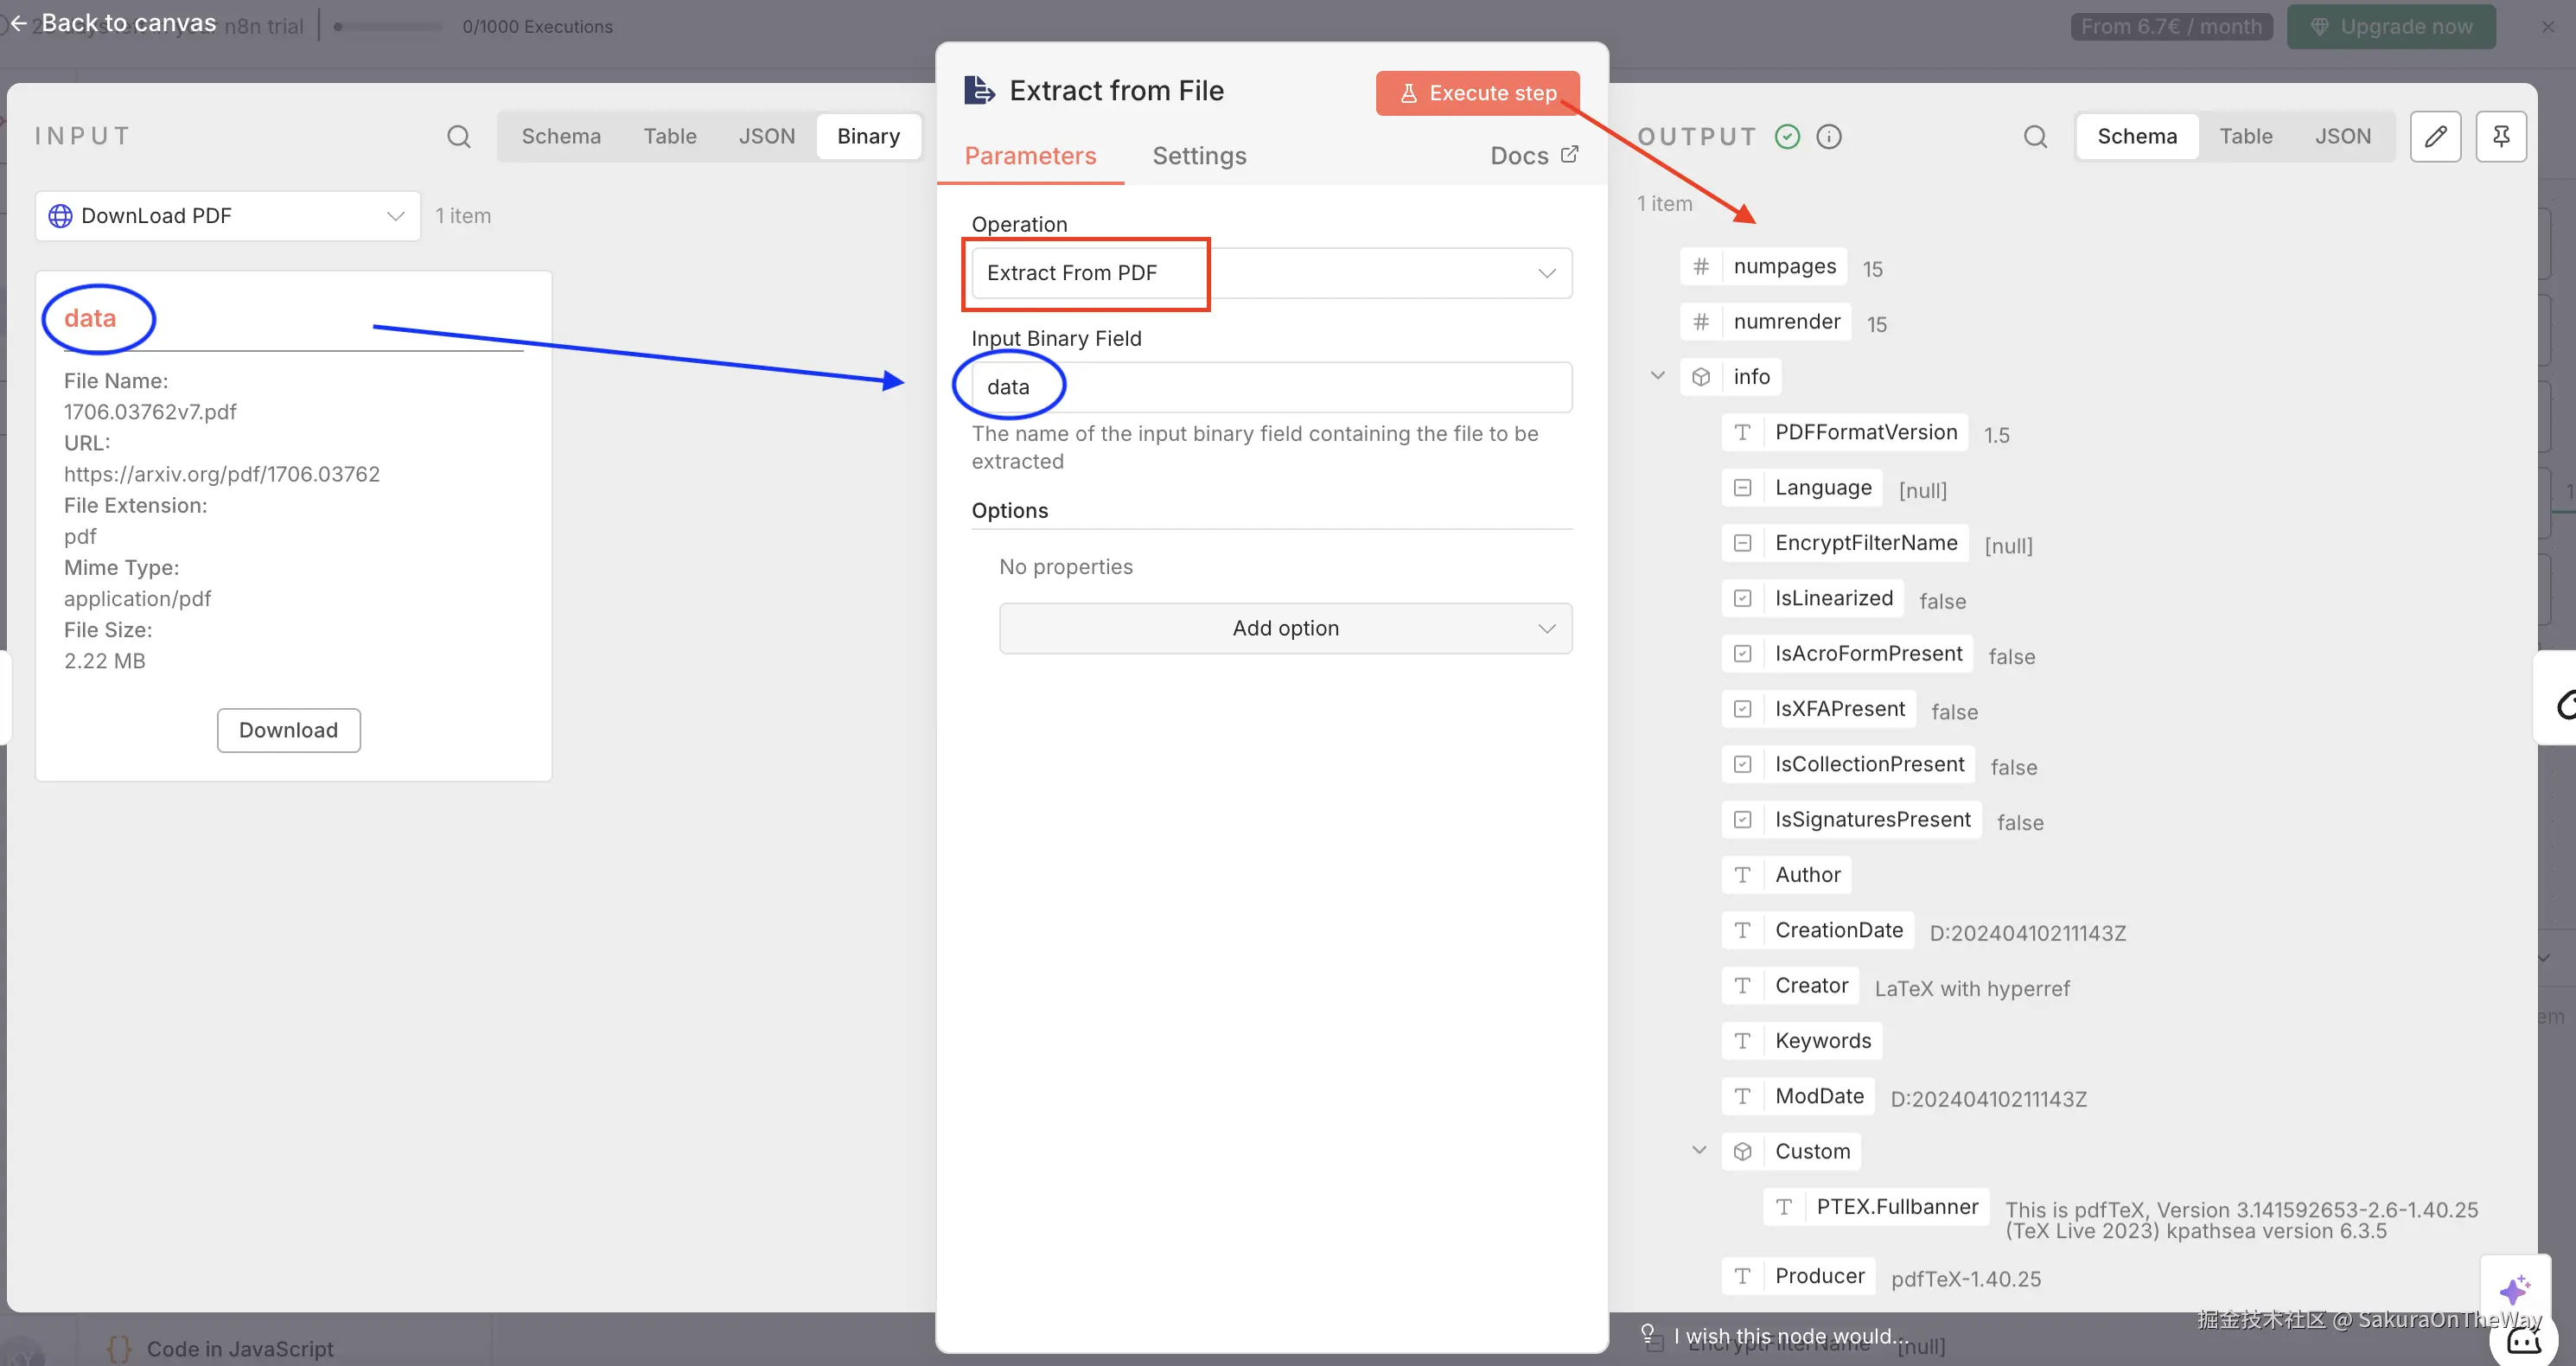Switch output view to JSON
The height and width of the screenshot is (1366, 2576).
tap(2342, 136)
